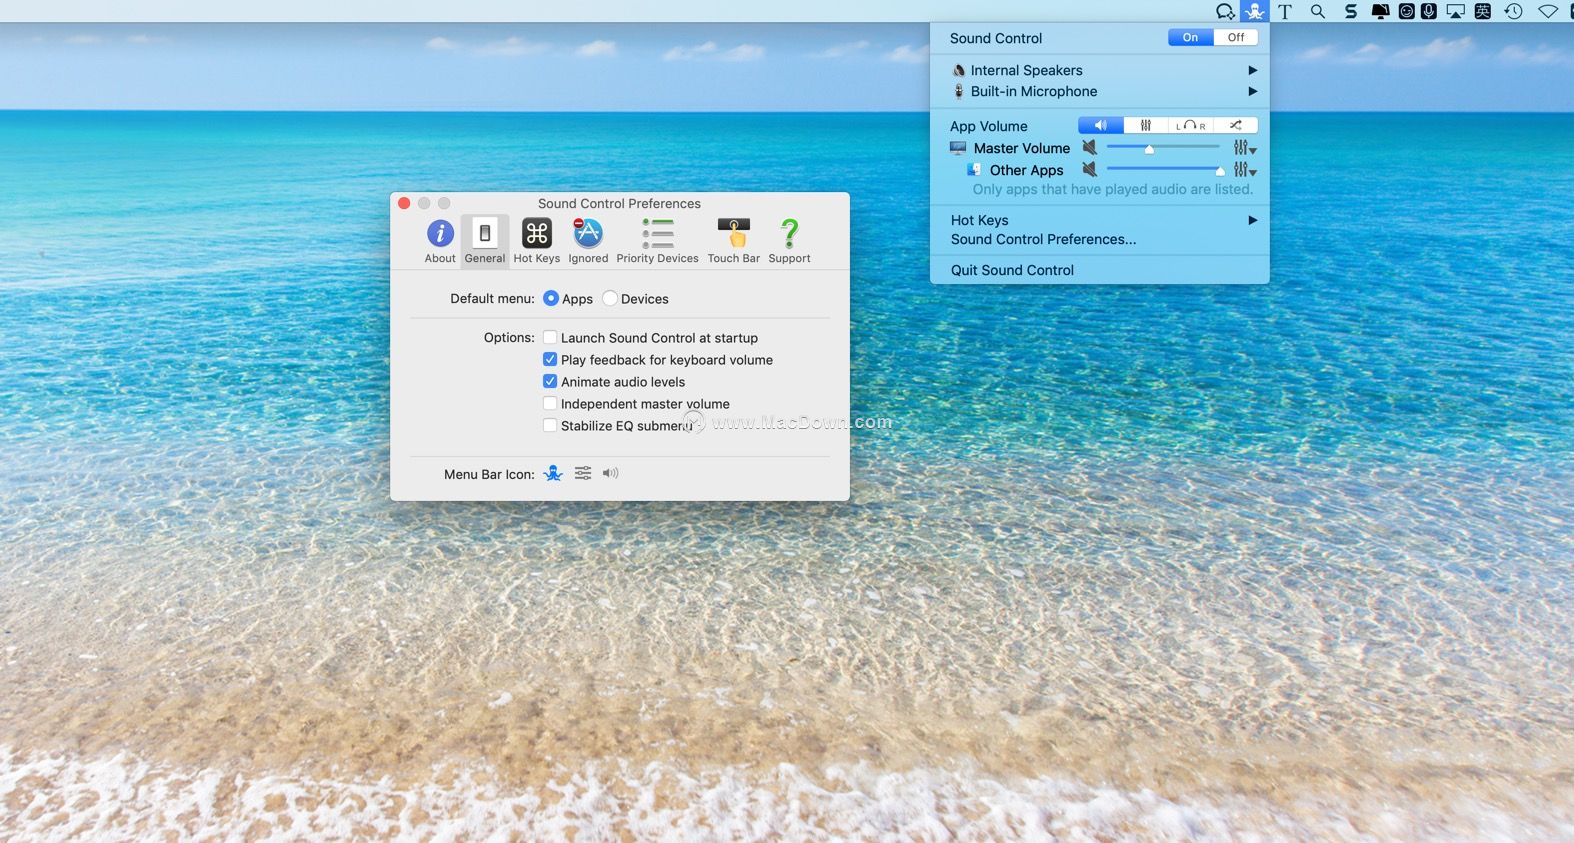Select Apps as the default menu

551,298
